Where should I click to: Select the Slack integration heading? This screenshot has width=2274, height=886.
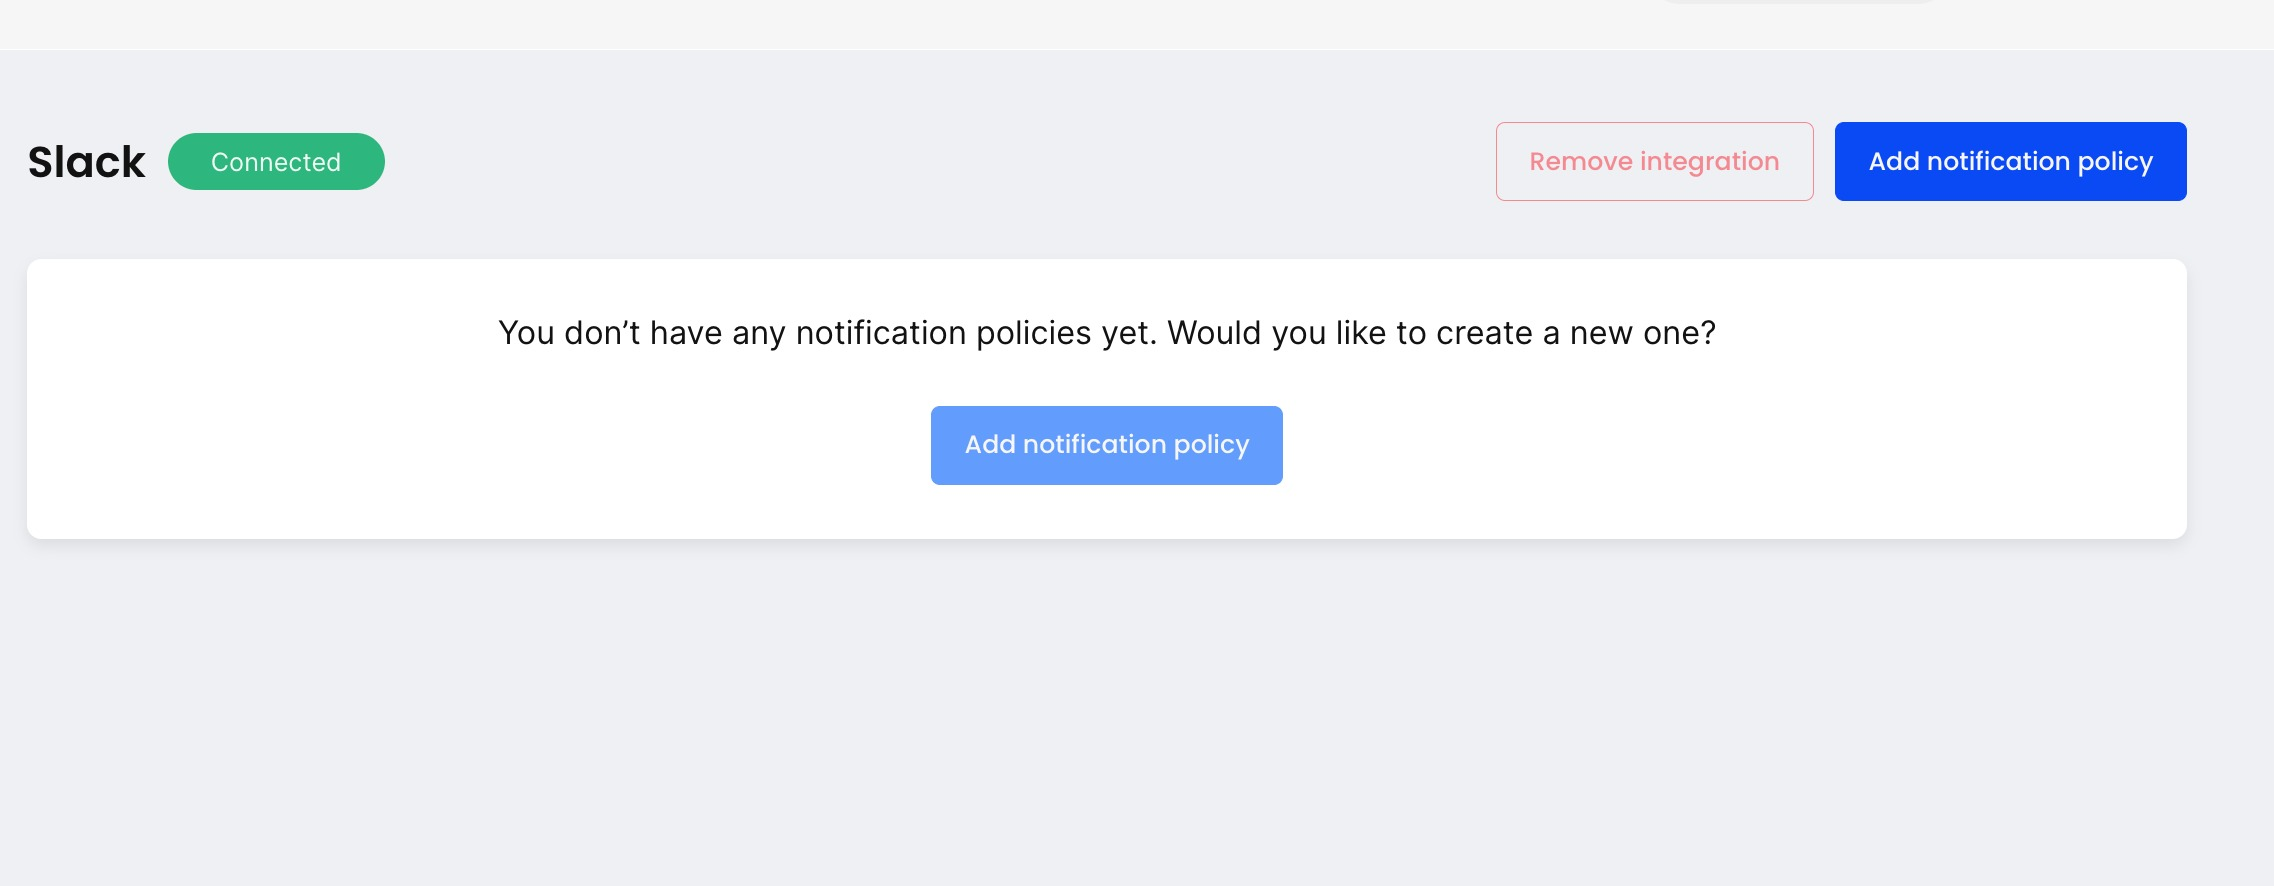(87, 162)
